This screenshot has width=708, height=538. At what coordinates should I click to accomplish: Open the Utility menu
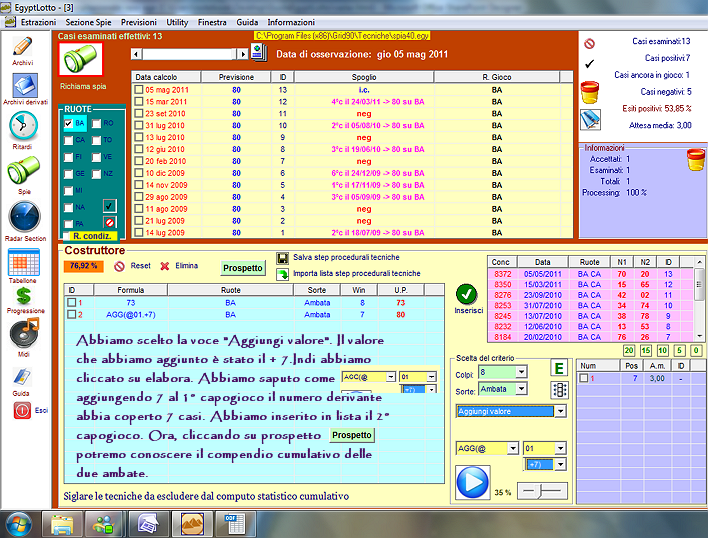point(177,22)
